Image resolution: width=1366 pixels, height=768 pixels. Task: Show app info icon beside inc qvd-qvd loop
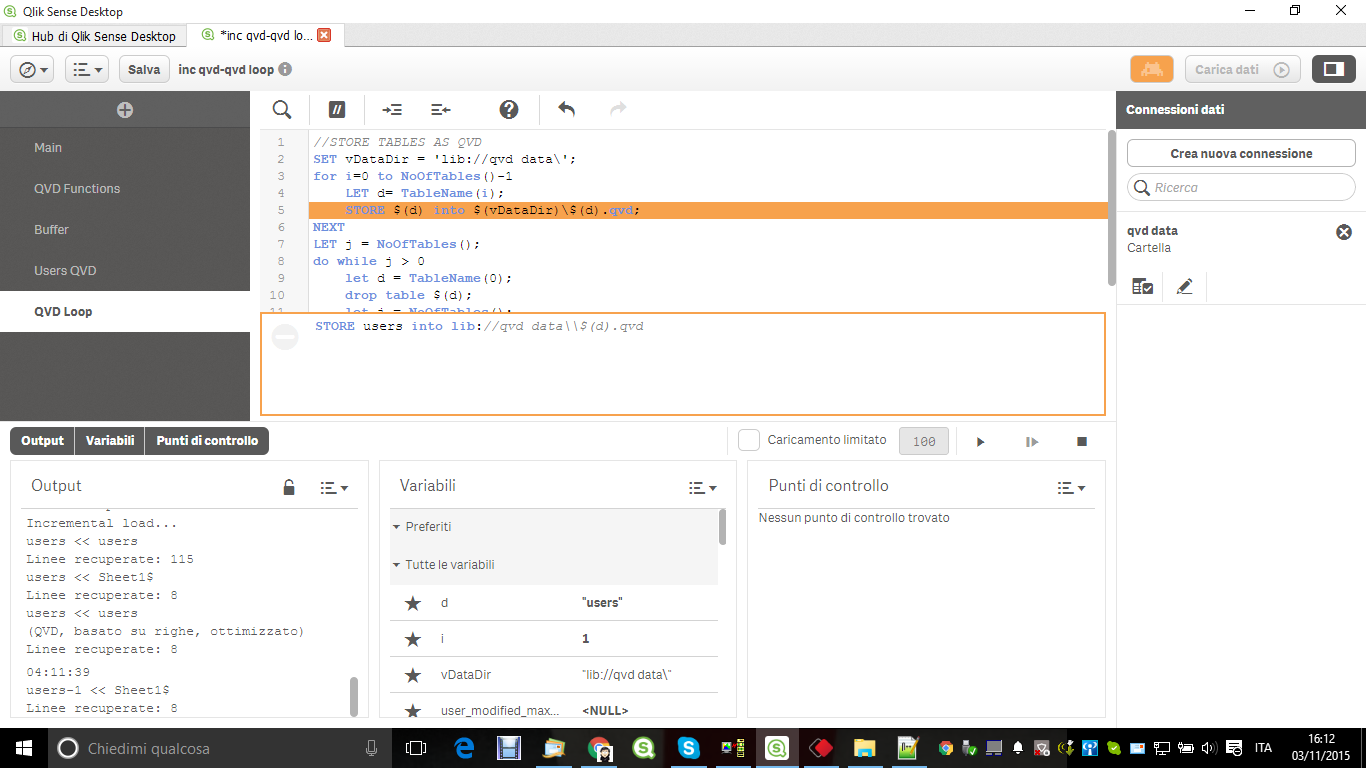click(x=285, y=69)
